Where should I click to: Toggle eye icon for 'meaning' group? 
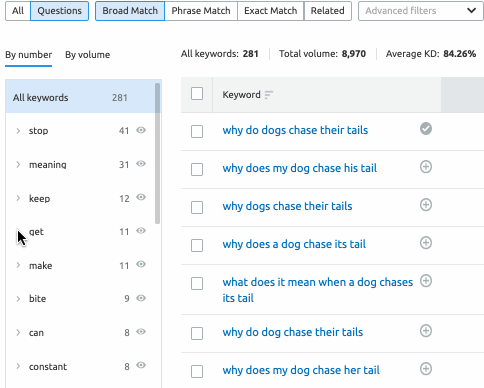point(141,164)
